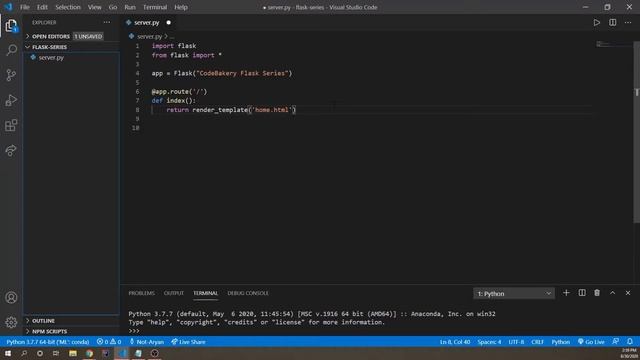This screenshot has width=640, height=360.
Task: Open the Help menu
Action: tap(181, 7)
